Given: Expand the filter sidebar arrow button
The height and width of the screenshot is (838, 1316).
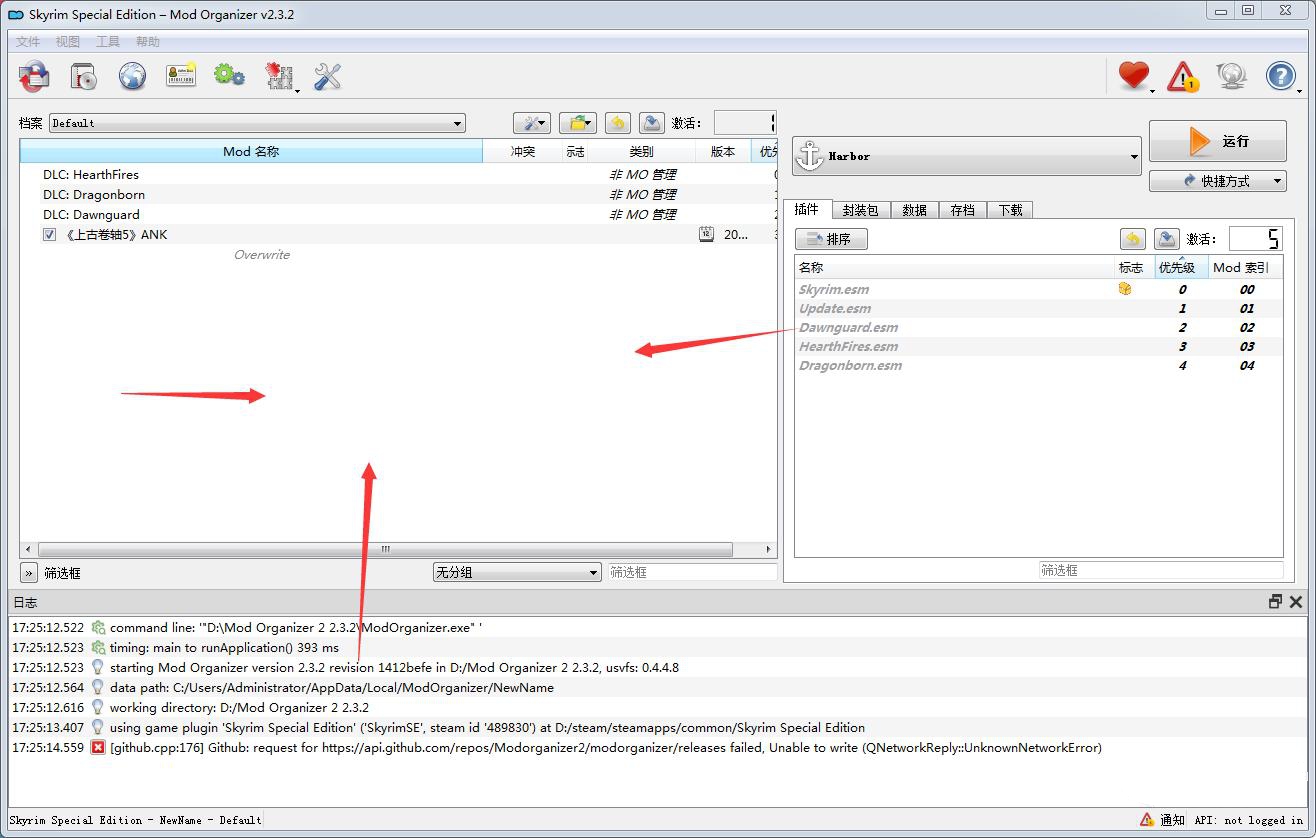Looking at the screenshot, I should tap(29, 573).
